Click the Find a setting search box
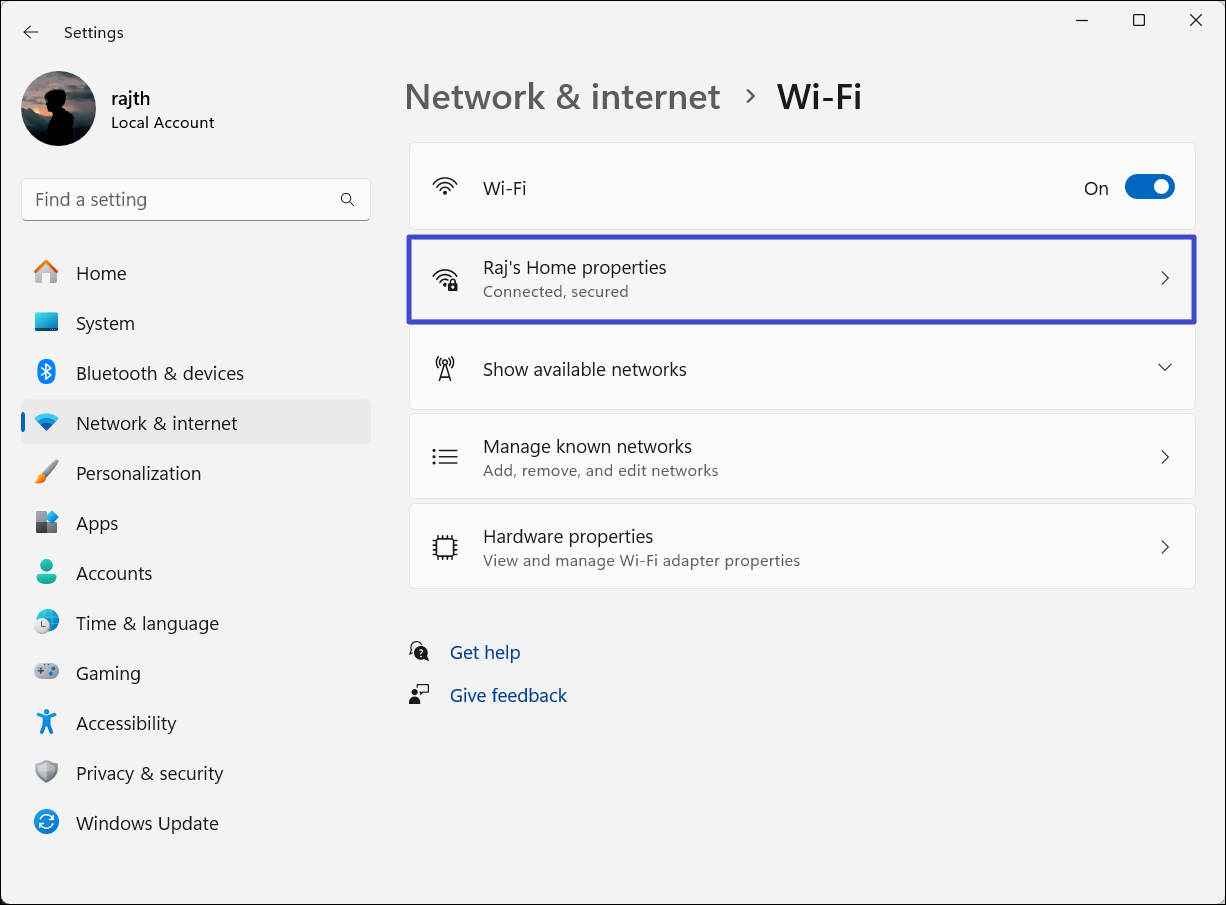 (x=180, y=200)
